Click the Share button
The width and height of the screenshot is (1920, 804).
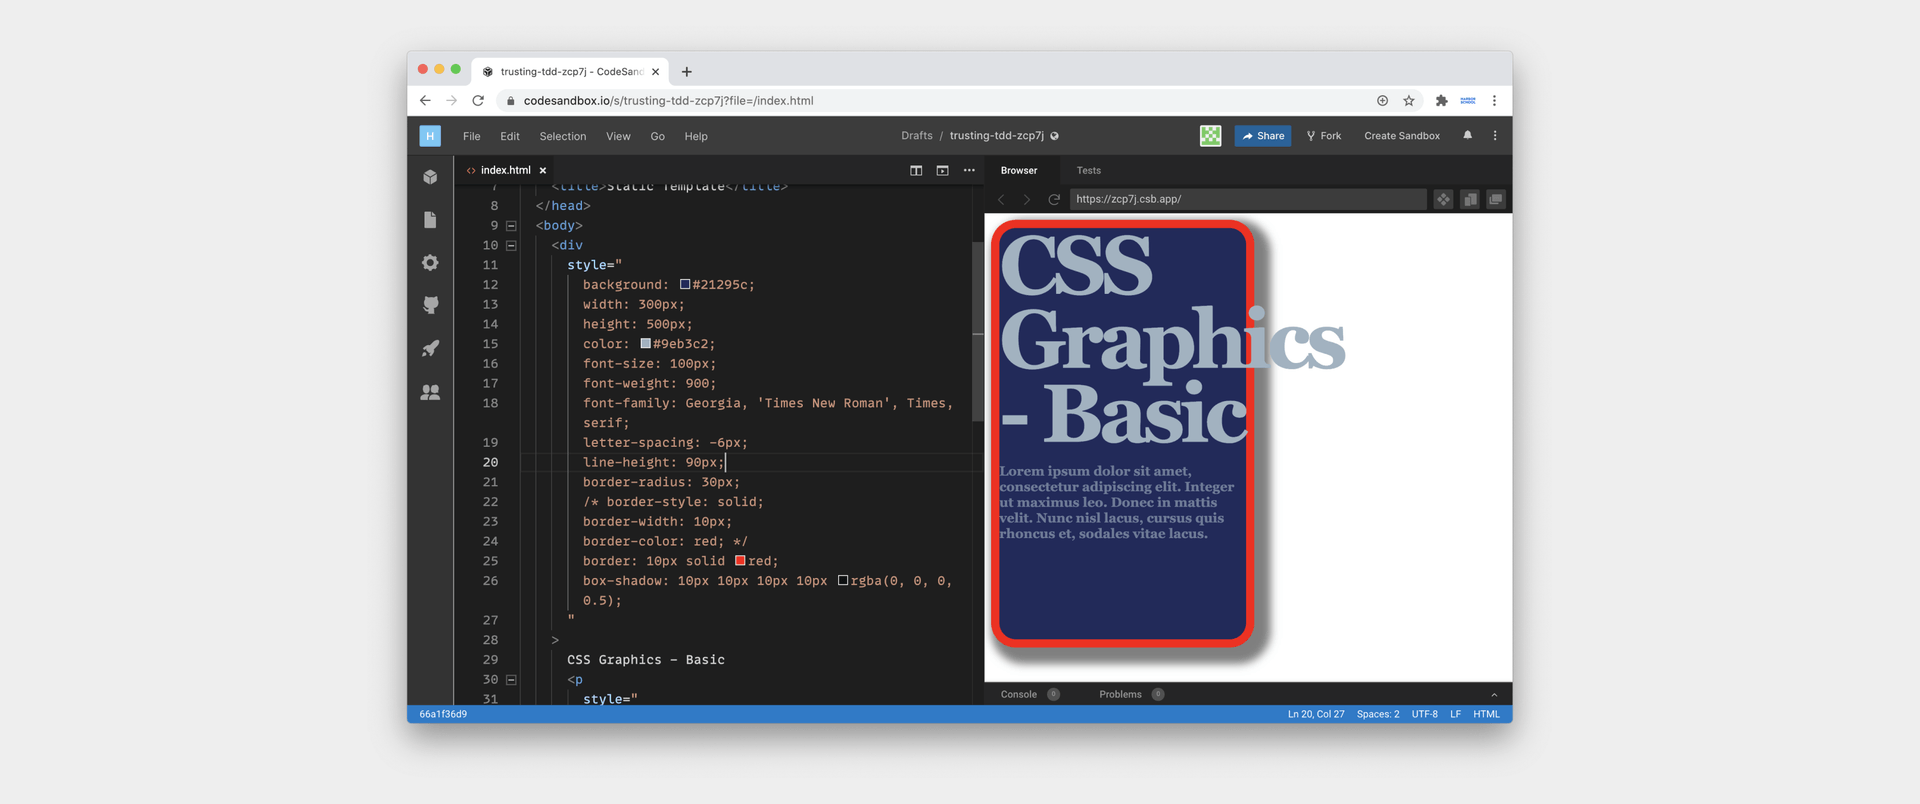coord(1263,136)
